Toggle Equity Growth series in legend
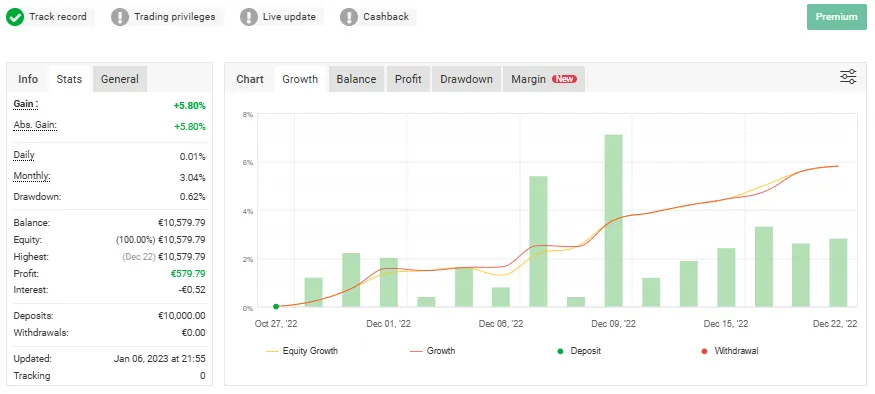The image size is (875, 394). (x=302, y=351)
